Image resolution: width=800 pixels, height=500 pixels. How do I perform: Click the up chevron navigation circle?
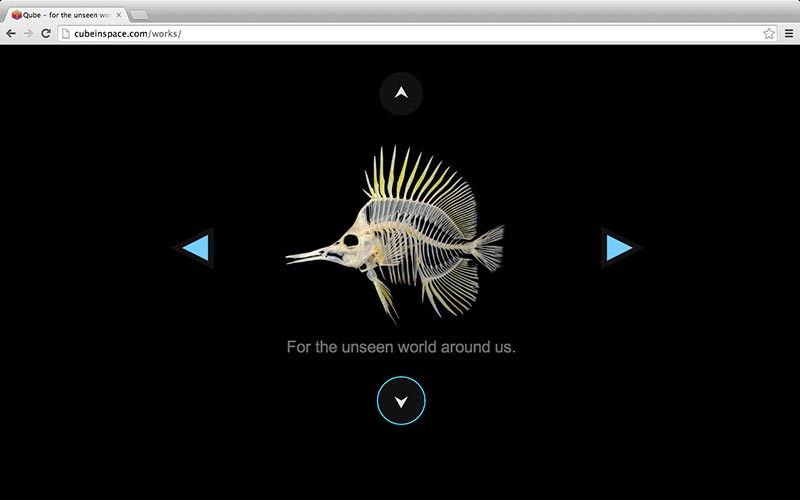[401, 93]
